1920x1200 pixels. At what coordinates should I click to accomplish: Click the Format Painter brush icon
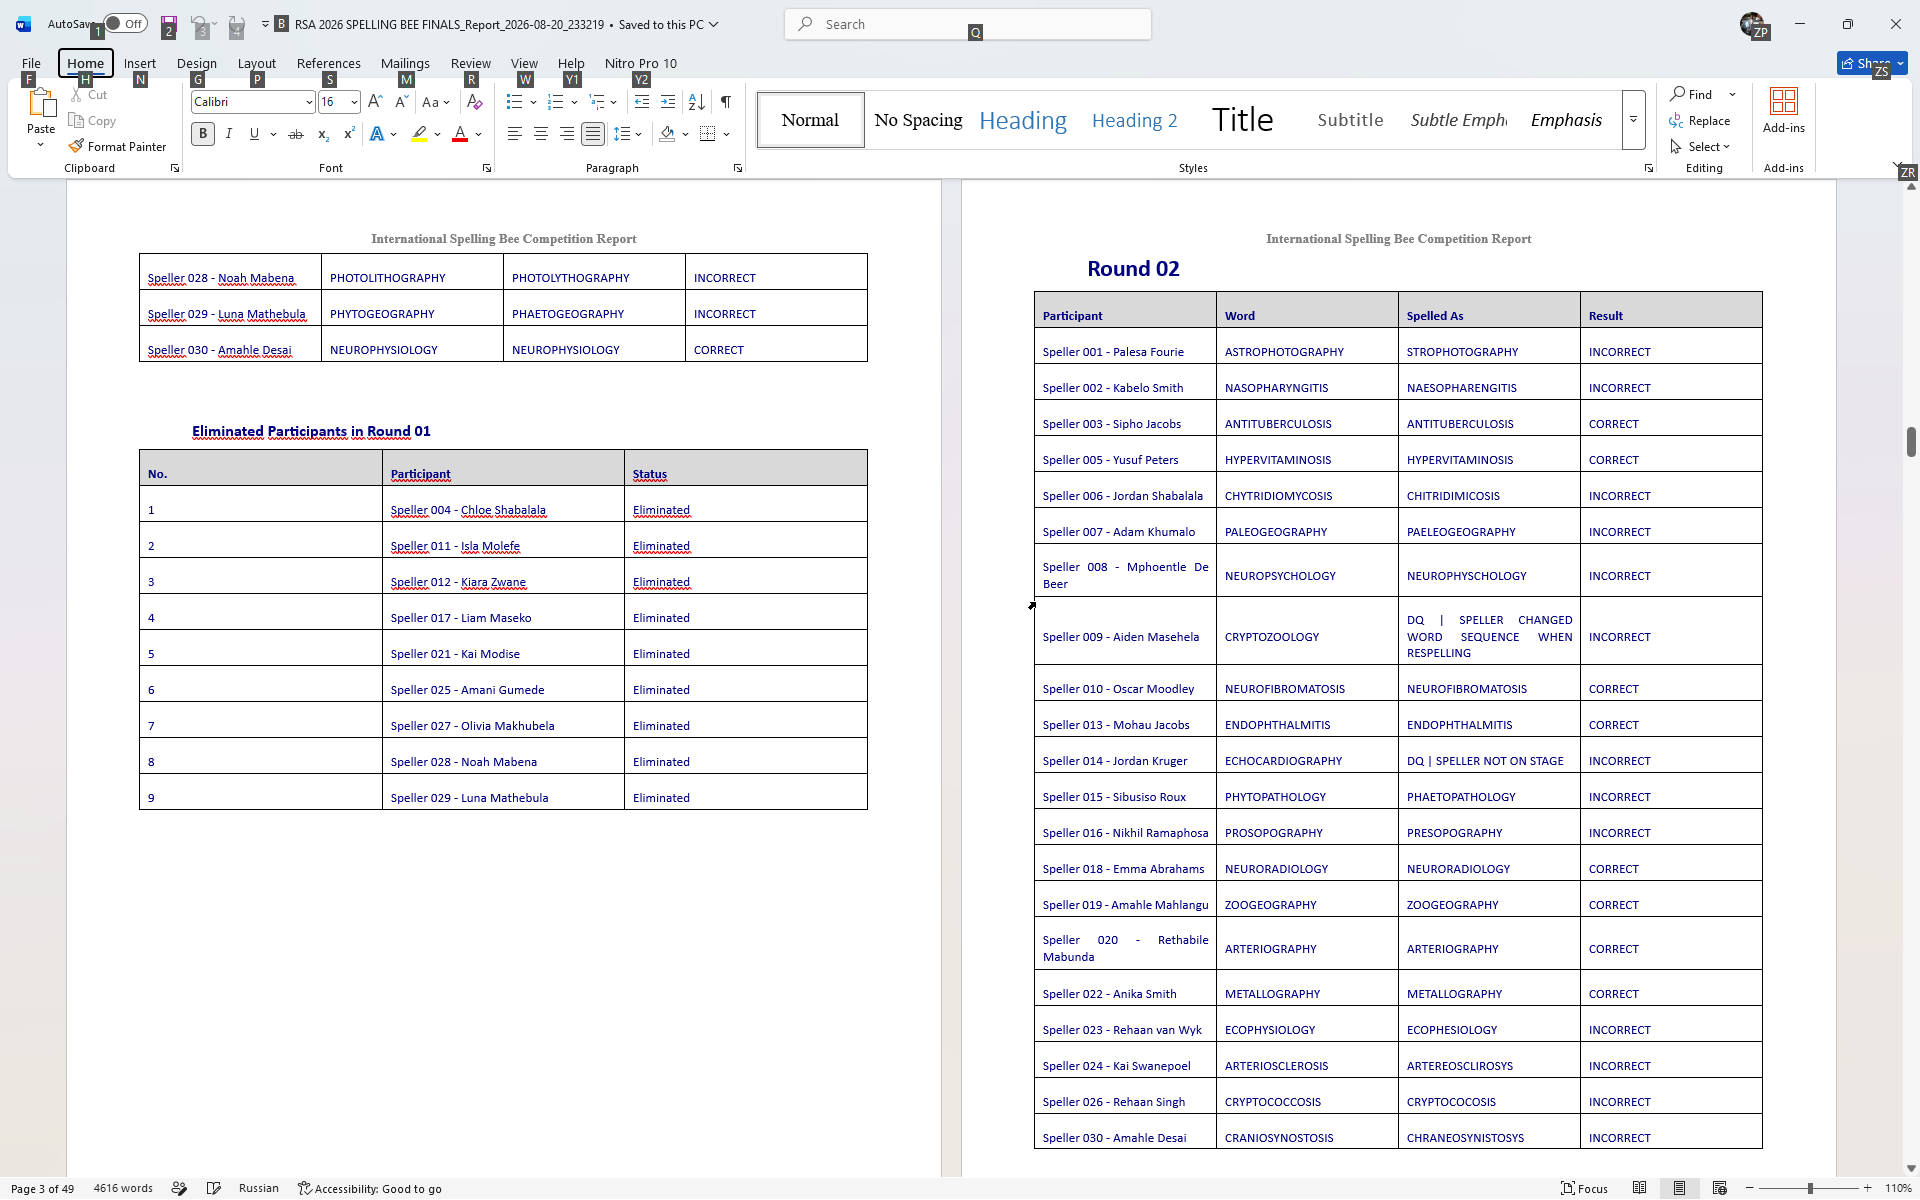tap(76, 146)
